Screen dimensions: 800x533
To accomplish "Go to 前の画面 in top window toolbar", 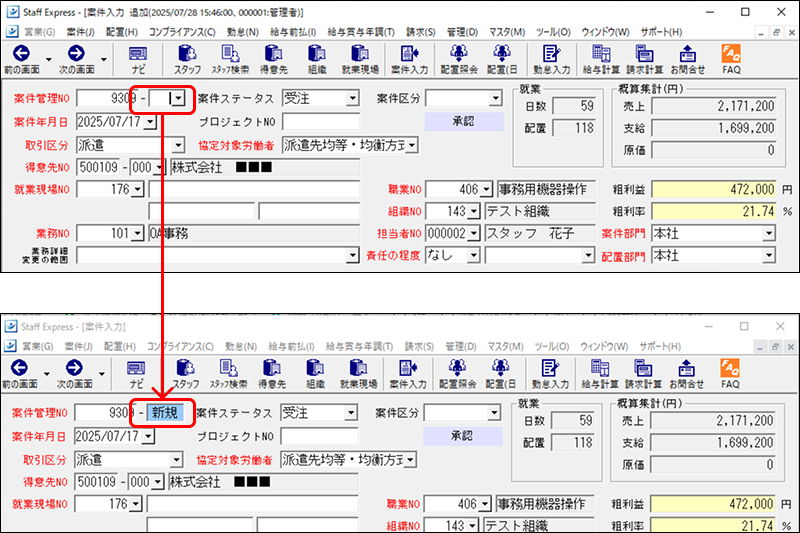I will (21, 59).
